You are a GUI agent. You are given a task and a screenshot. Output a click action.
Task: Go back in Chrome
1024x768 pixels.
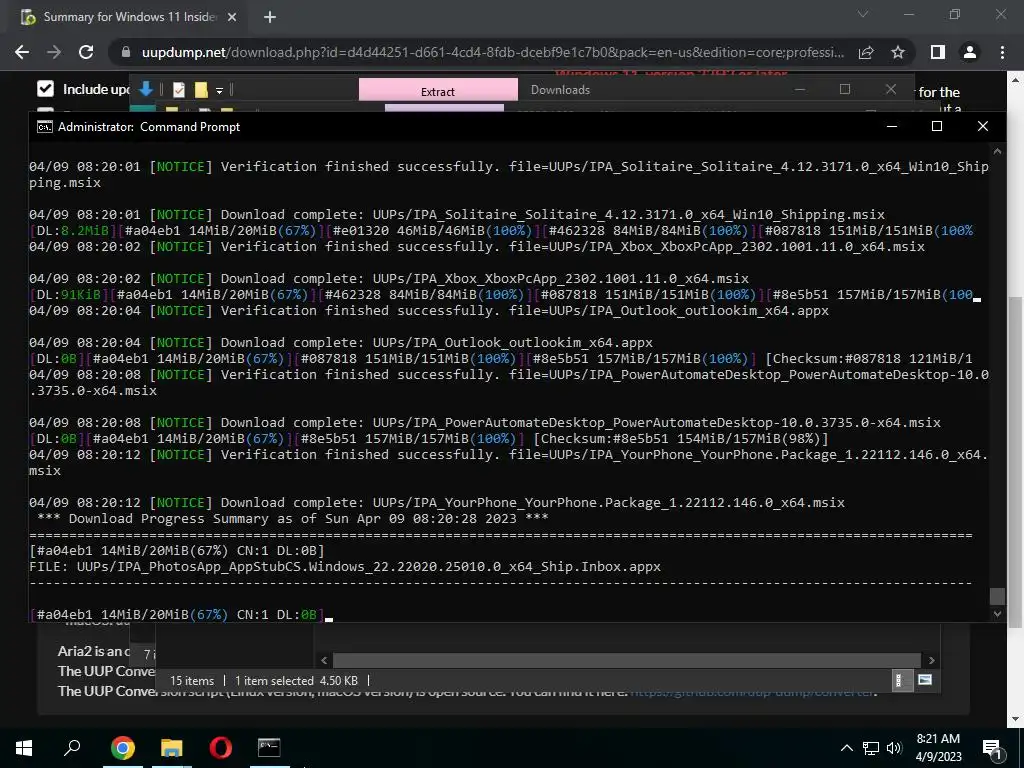[x=22, y=52]
